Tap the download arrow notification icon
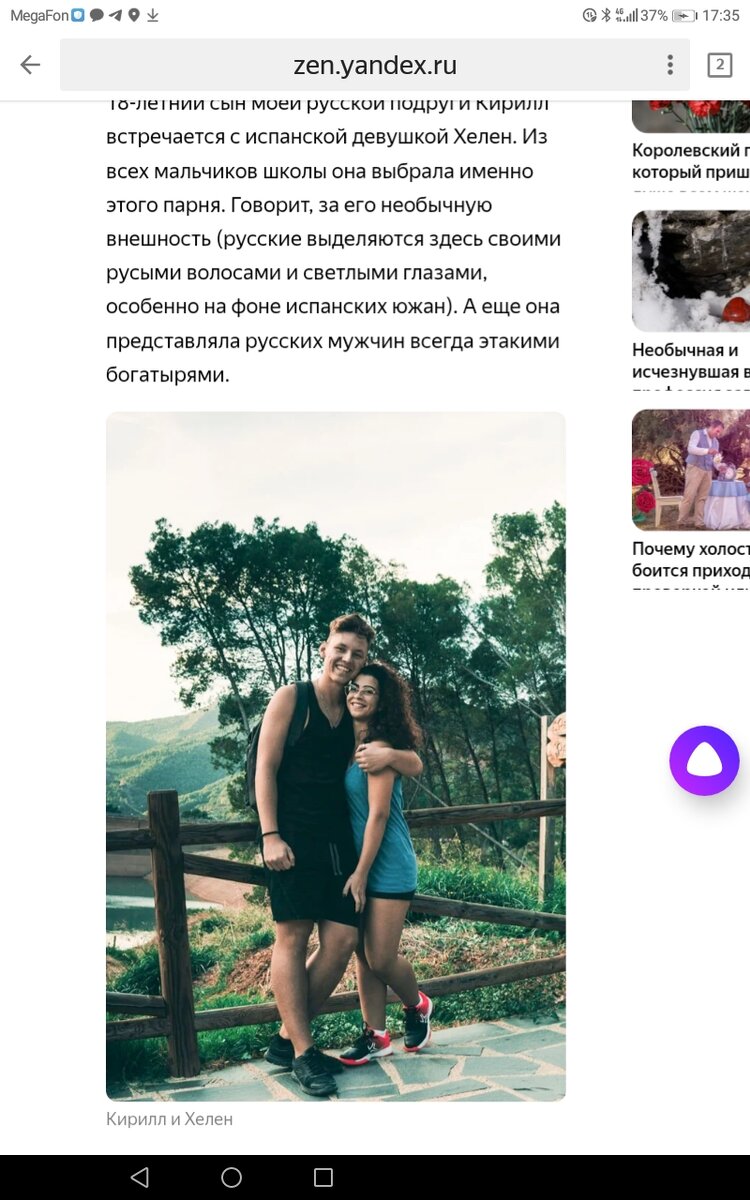Screen dimensions: 750x1200 [x=153, y=15]
